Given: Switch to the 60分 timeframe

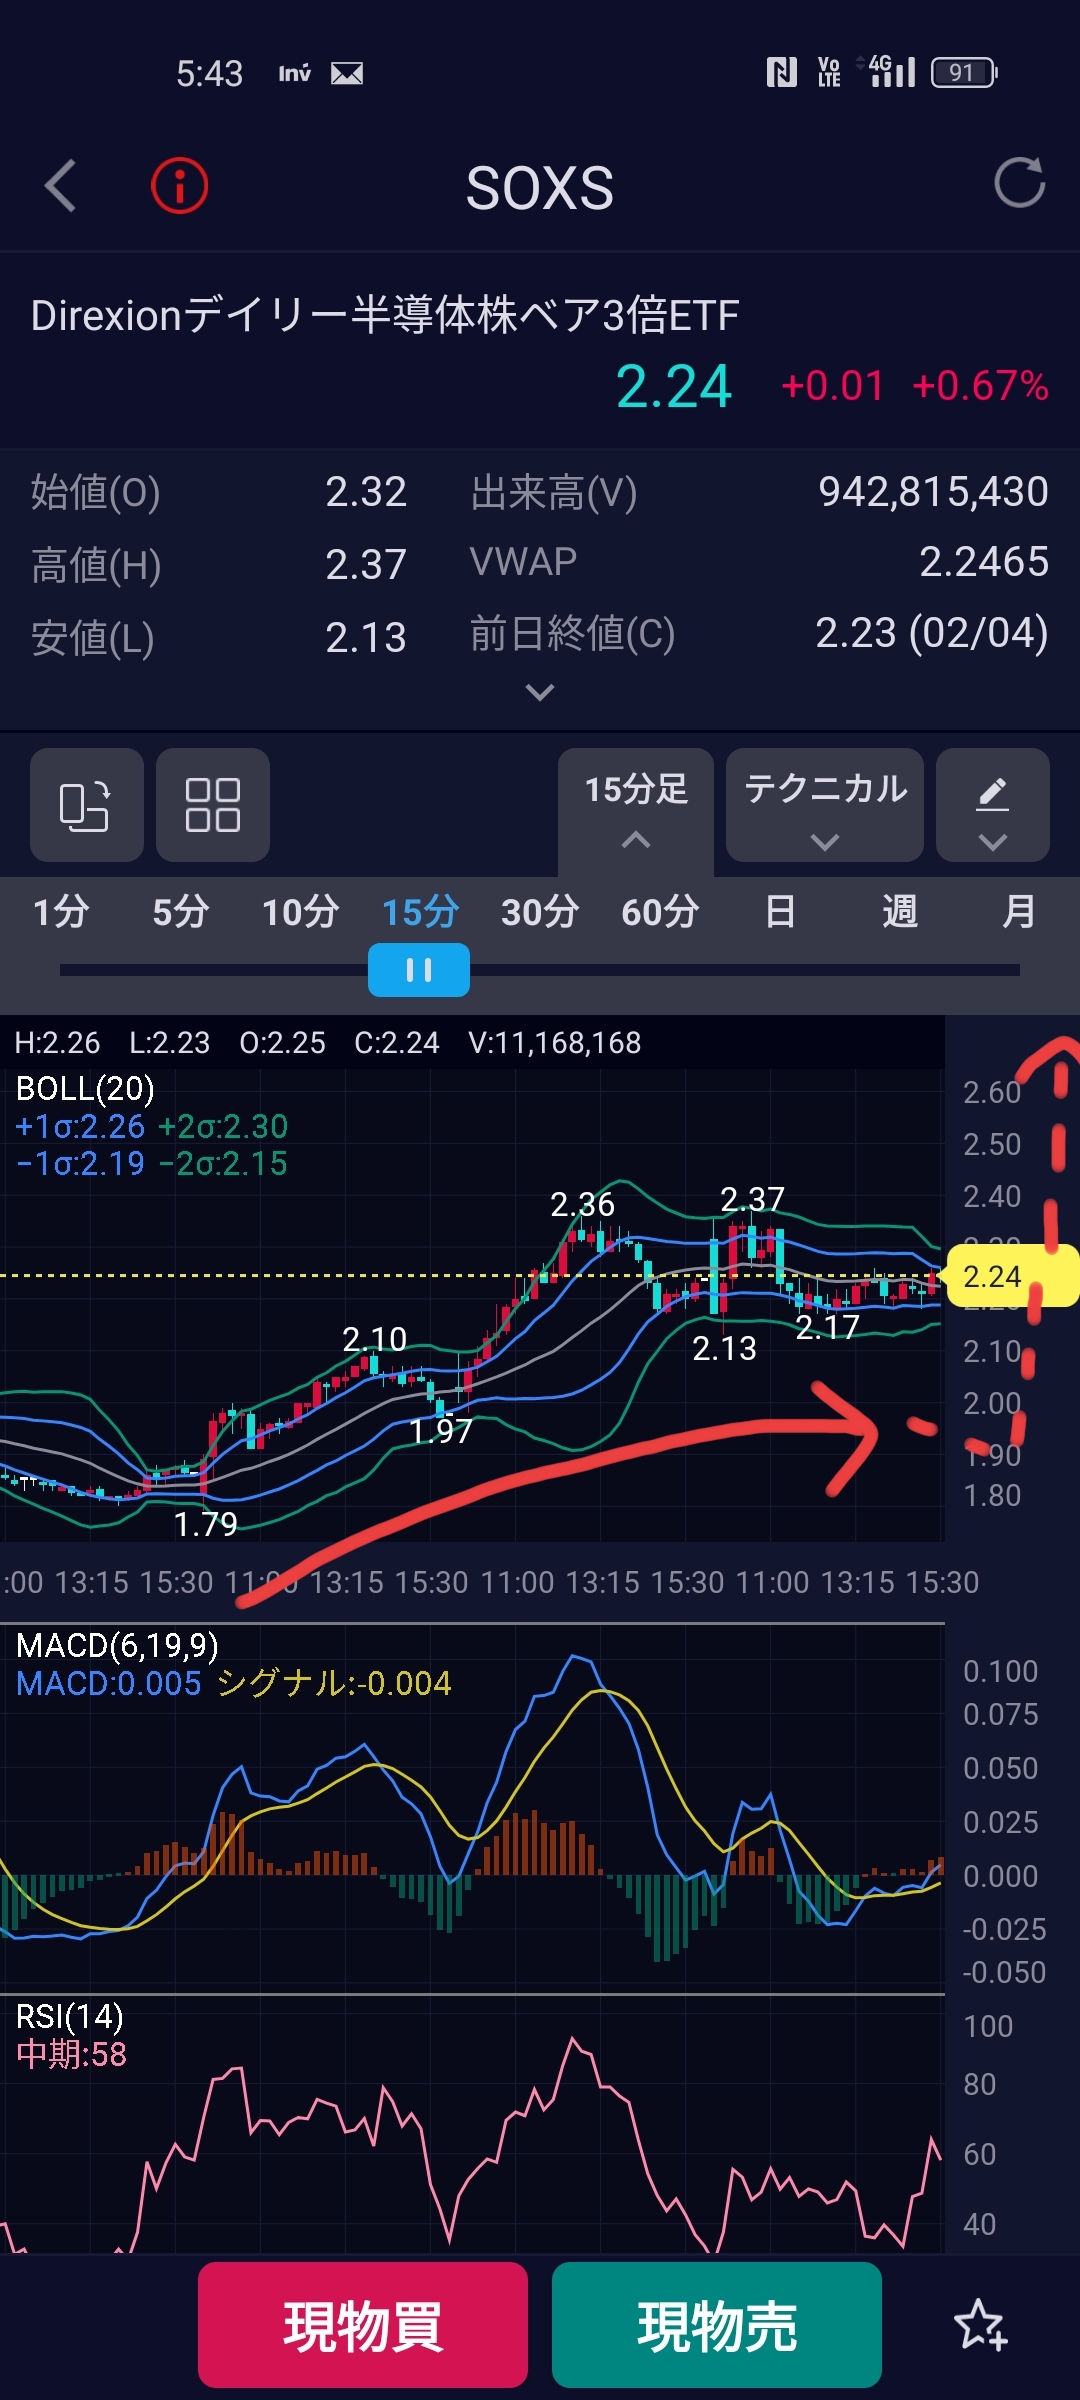Looking at the screenshot, I should [660, 912].
